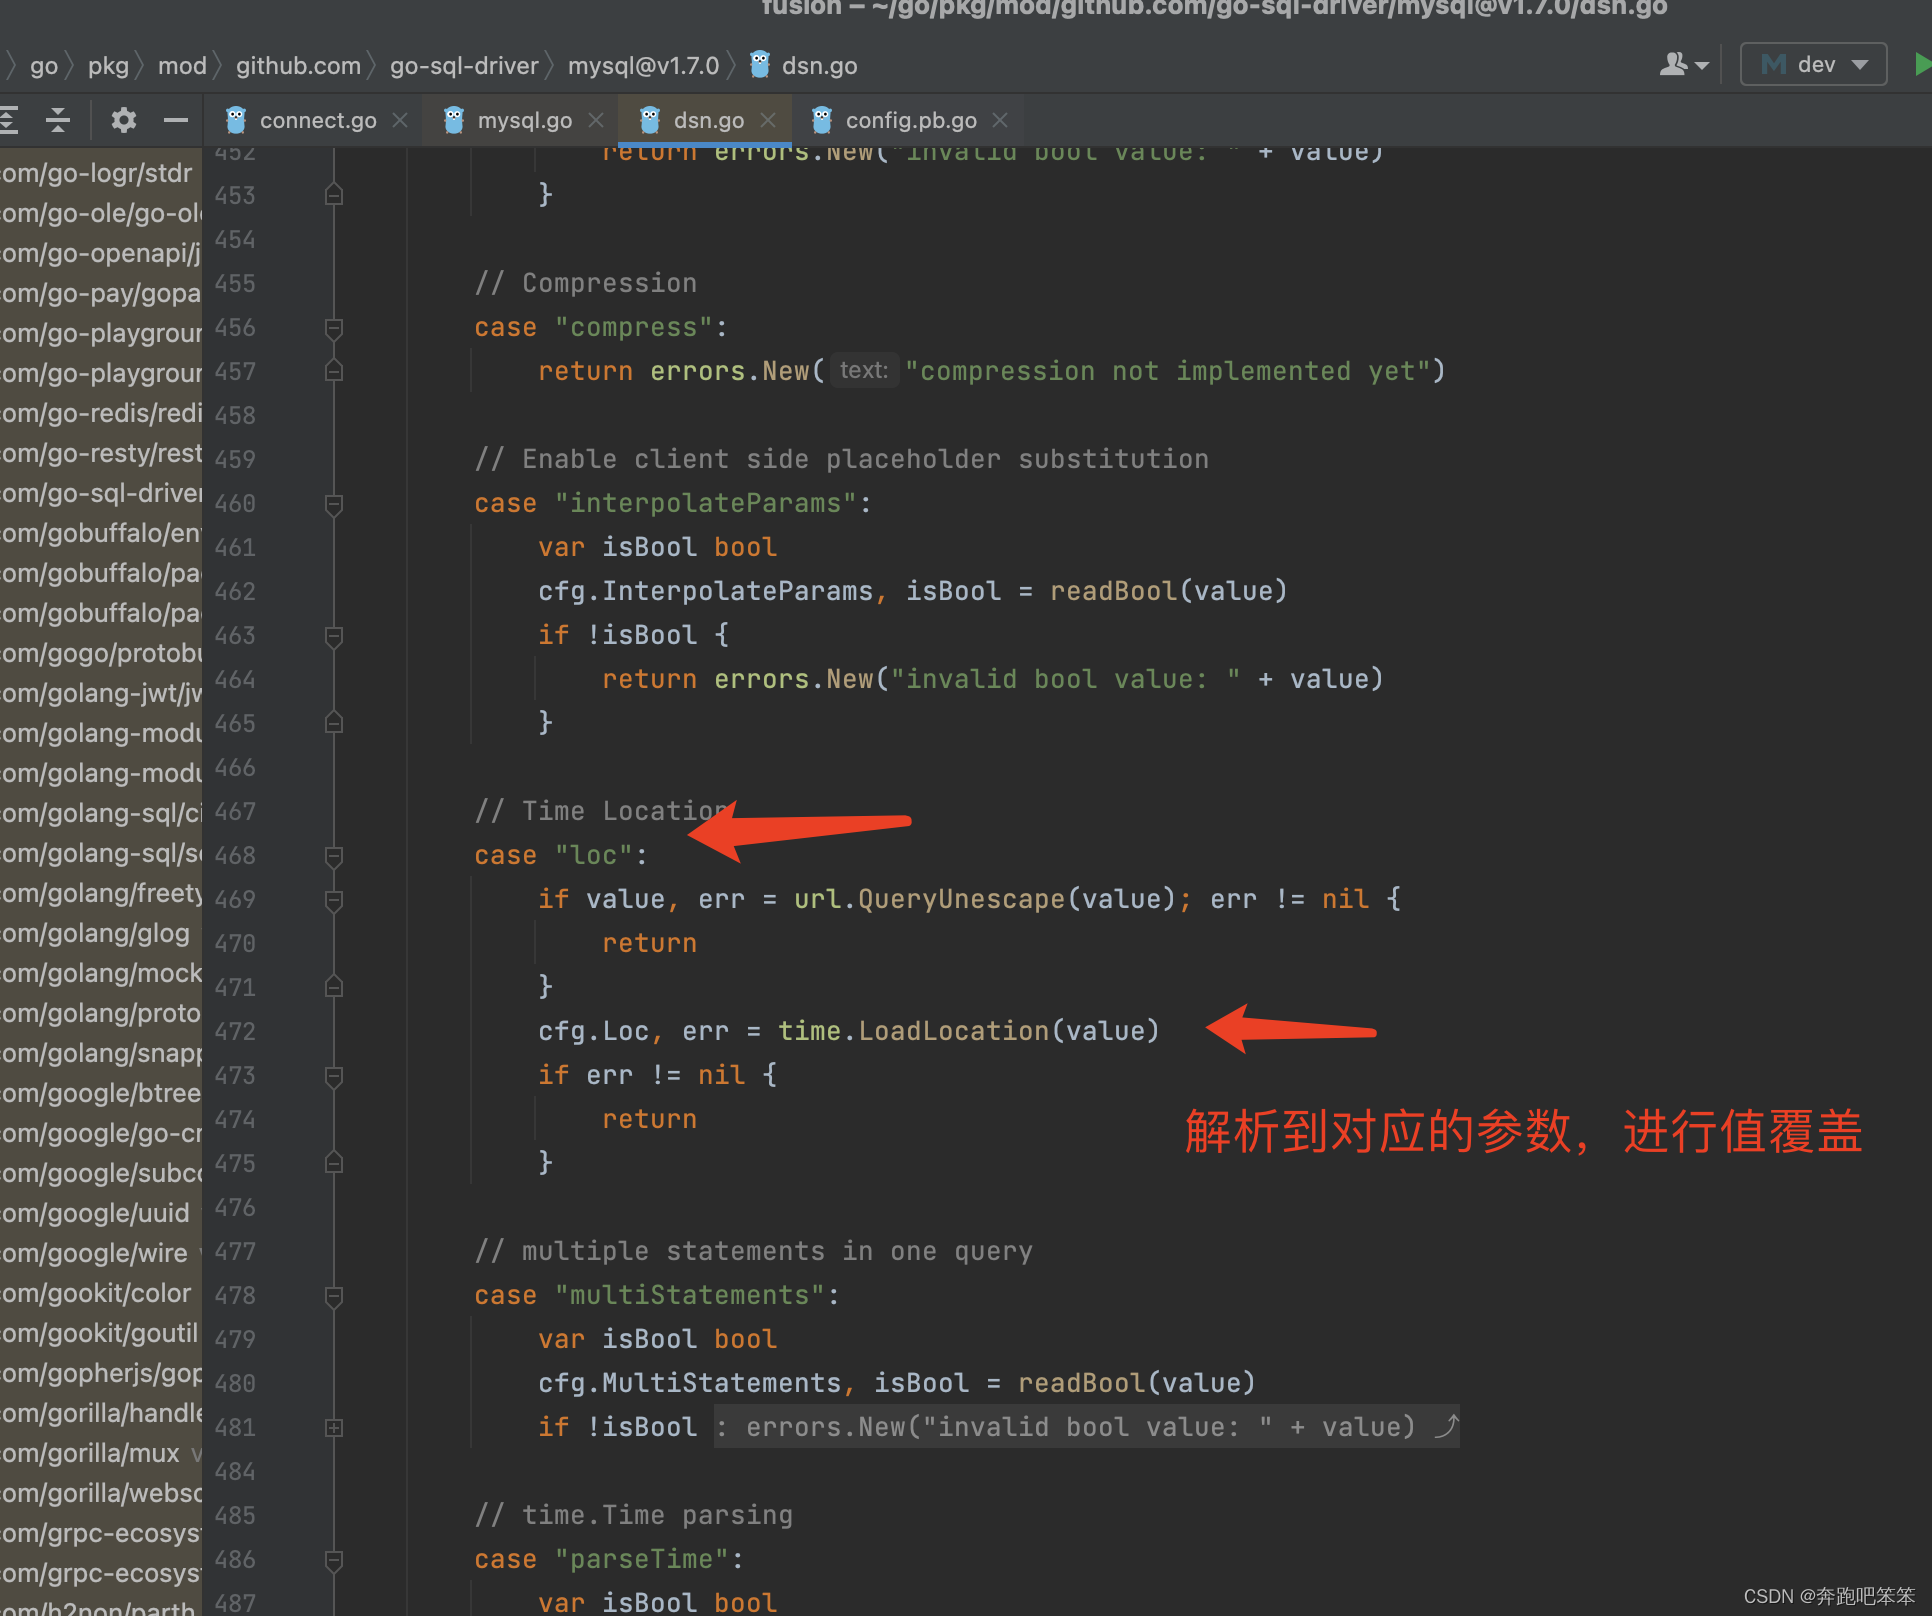The image size is (1932, 1616).
Task: Fold case "multiStatements" at line 478
Action: (x=334, y=1296)
